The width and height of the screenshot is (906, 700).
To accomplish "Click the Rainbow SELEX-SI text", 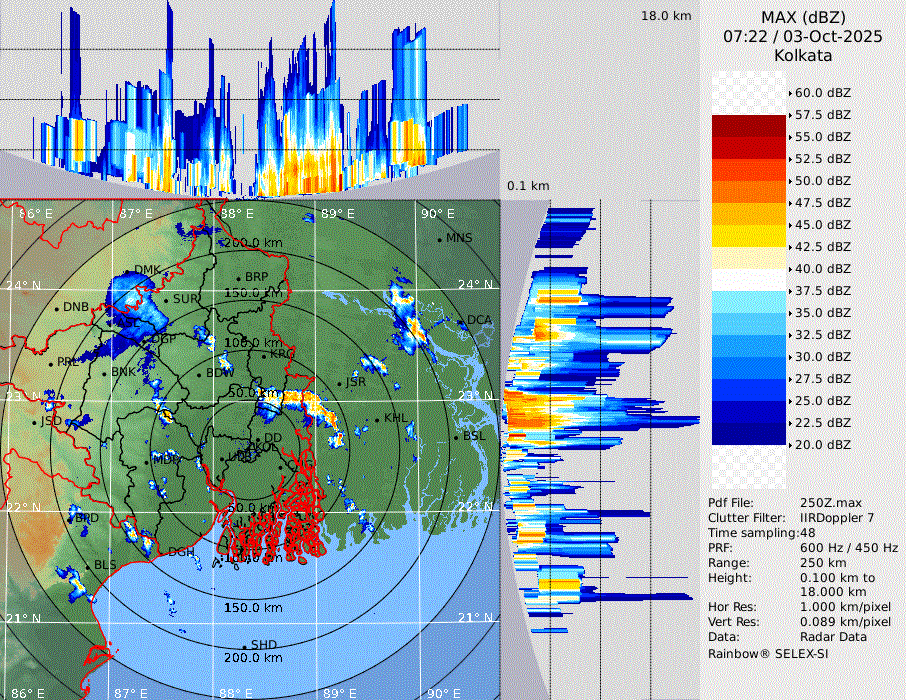I will (768, 653).
